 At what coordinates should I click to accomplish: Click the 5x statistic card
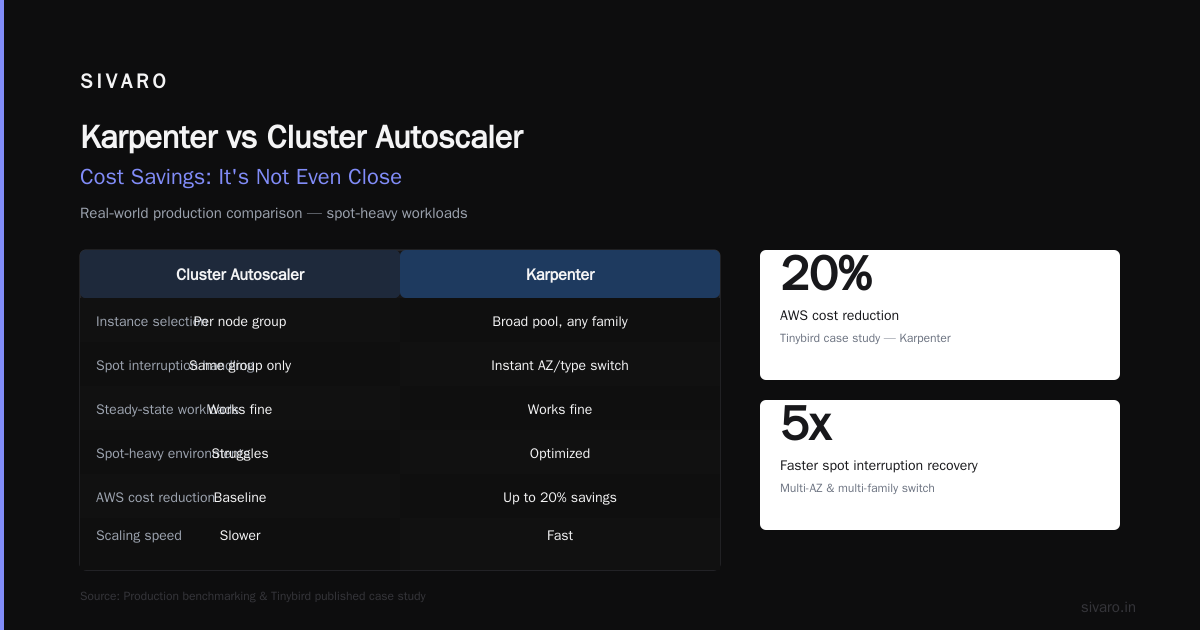(940, 465)
